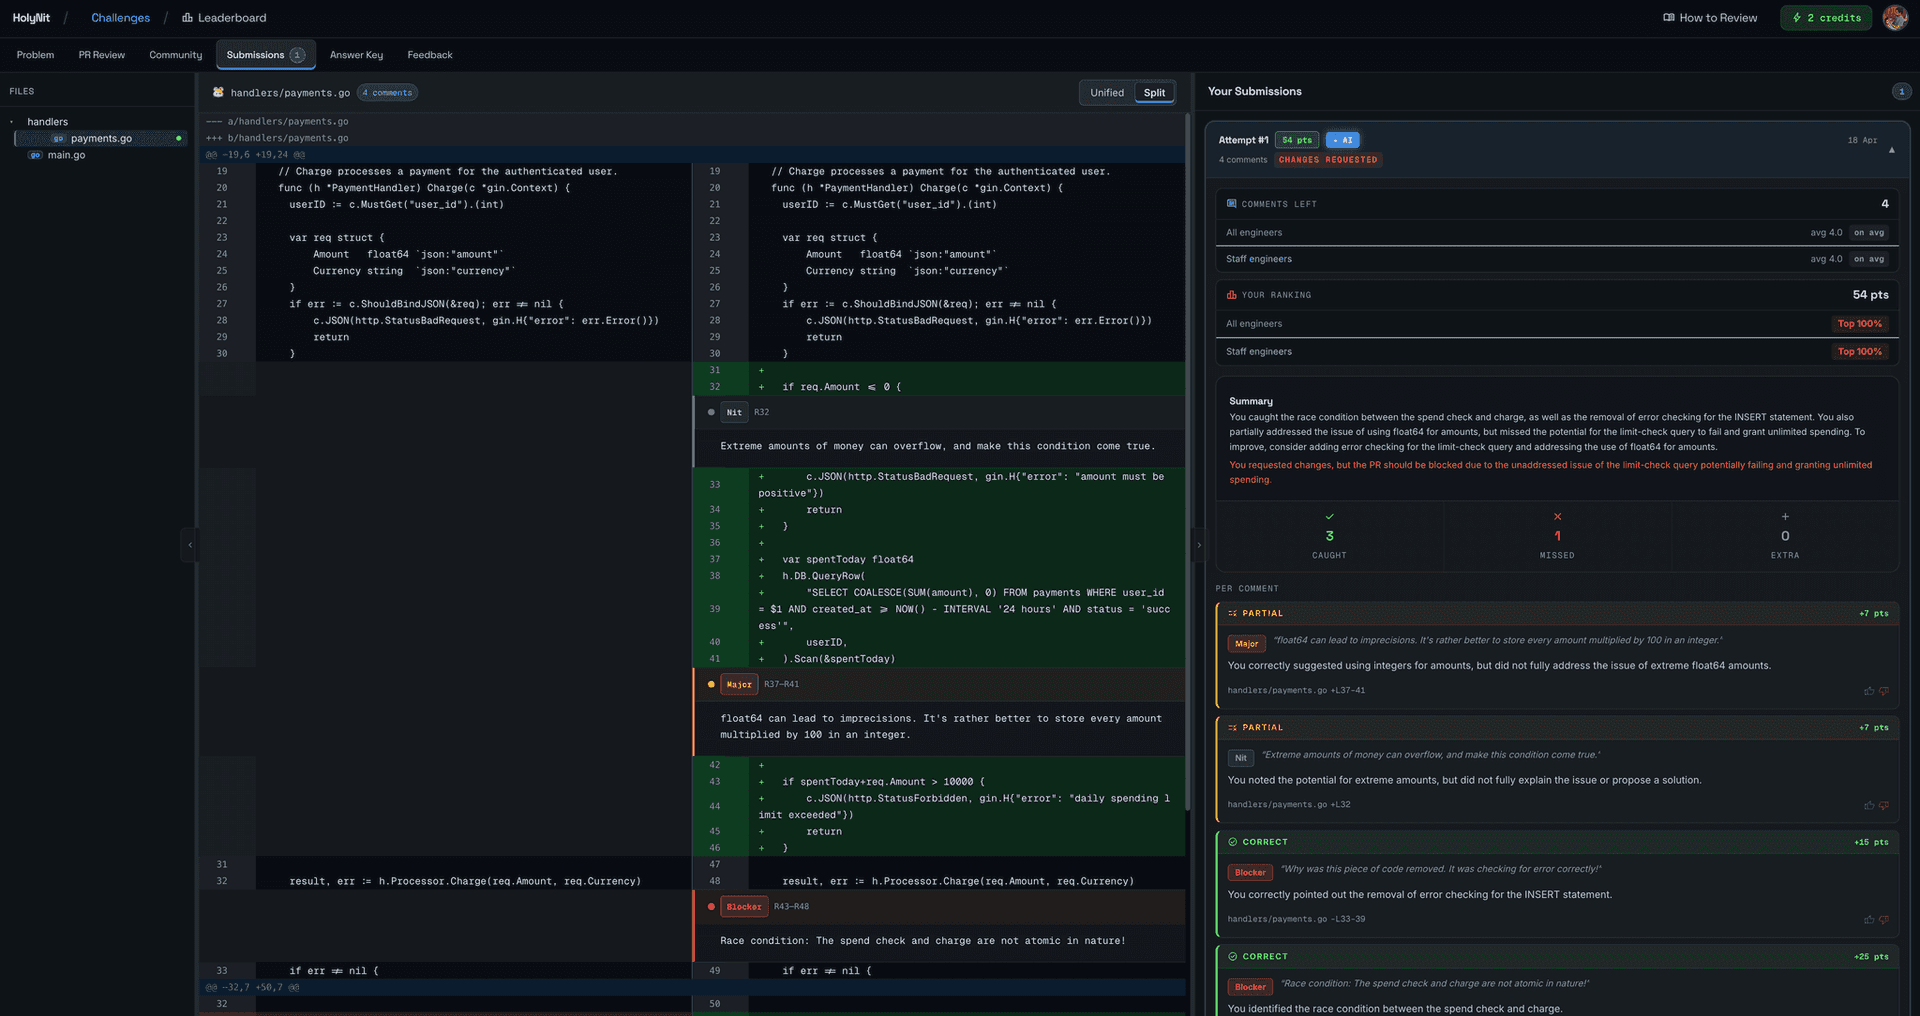Viewport: 1920px width, 1016px height.
Task: Open the How to Review guide
Action: (1710, 18)
